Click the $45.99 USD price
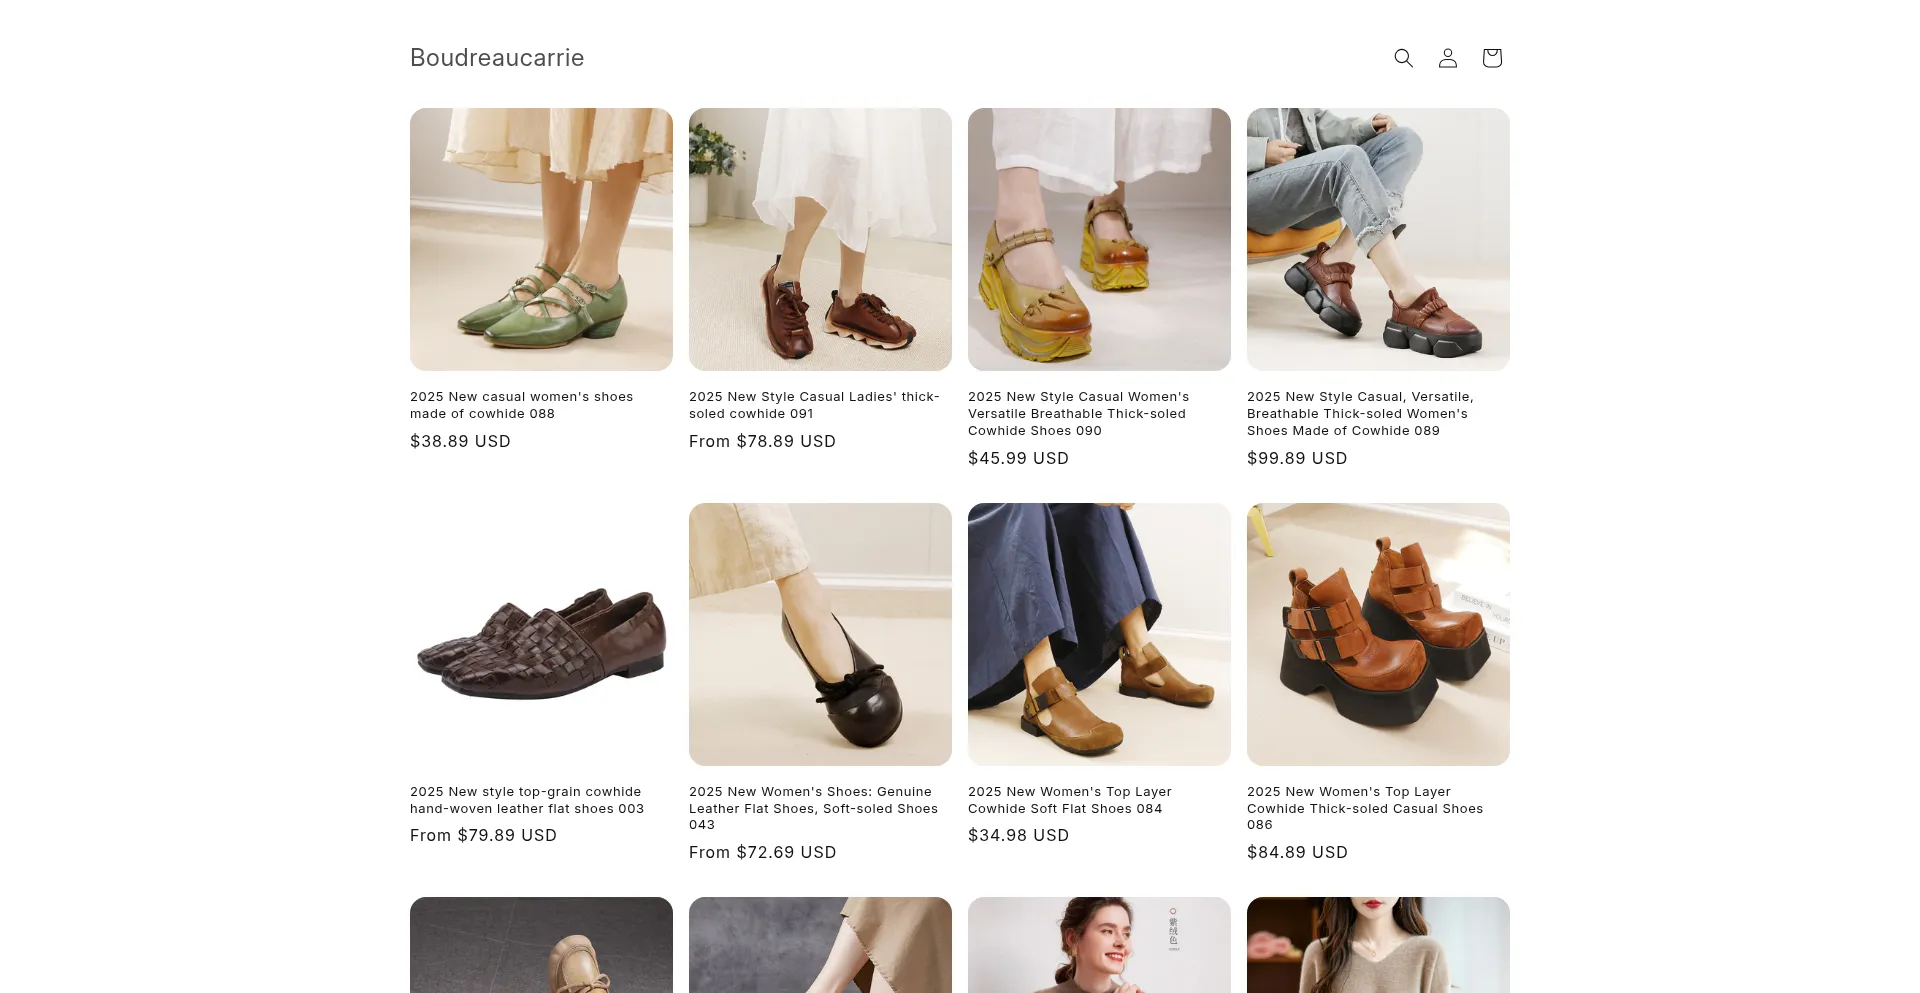 [x=1018, y=458]
